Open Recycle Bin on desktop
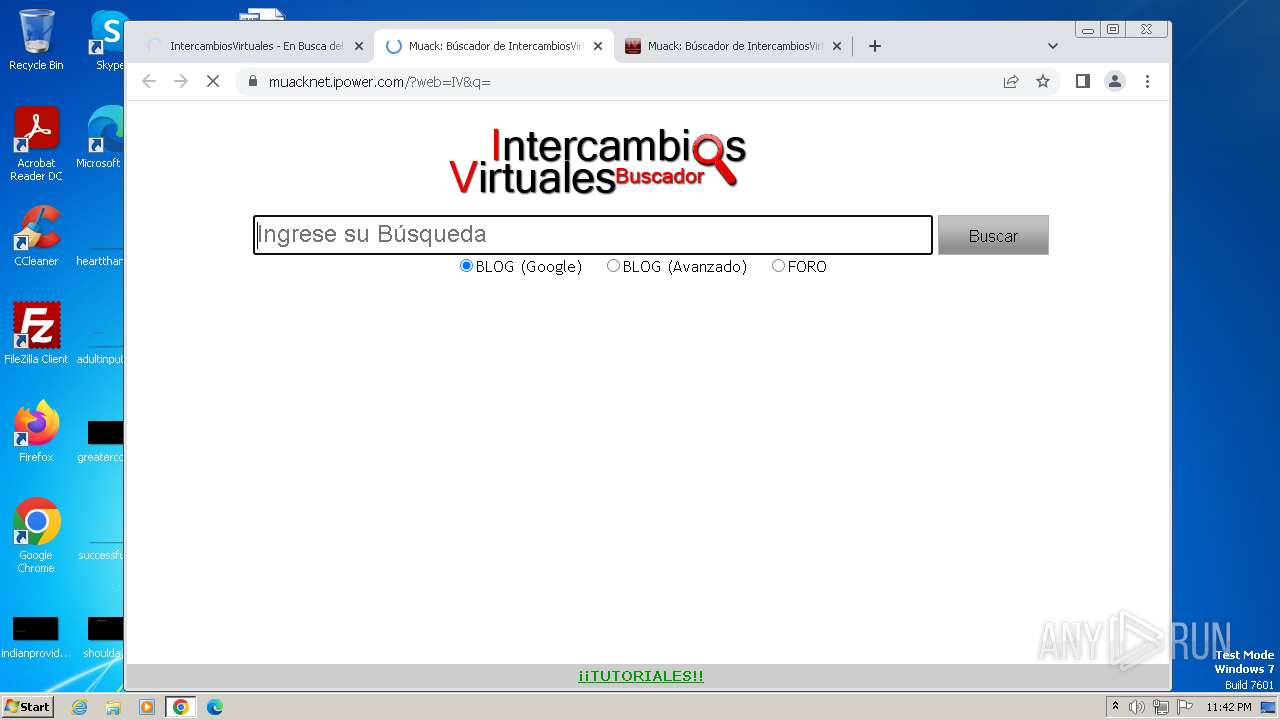 click(x=36, y=40)
